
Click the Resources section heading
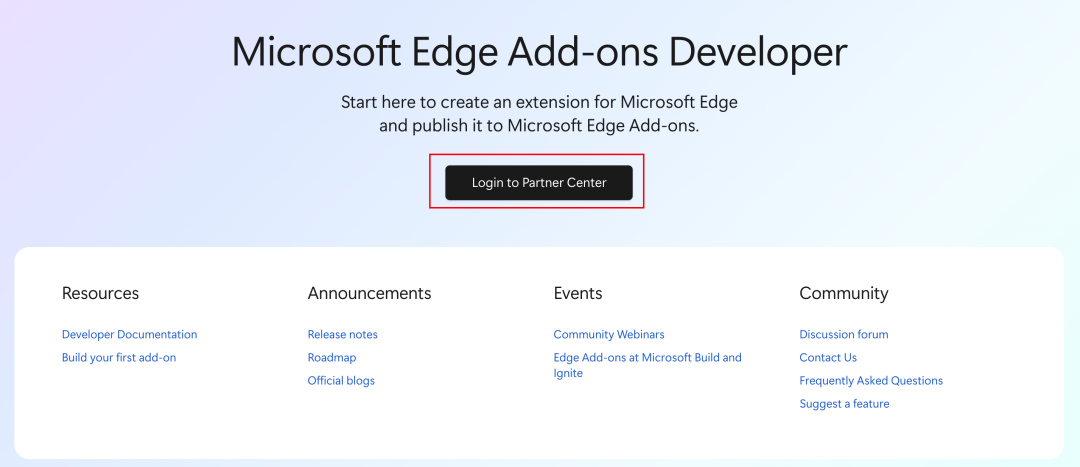tap(100, 293)
